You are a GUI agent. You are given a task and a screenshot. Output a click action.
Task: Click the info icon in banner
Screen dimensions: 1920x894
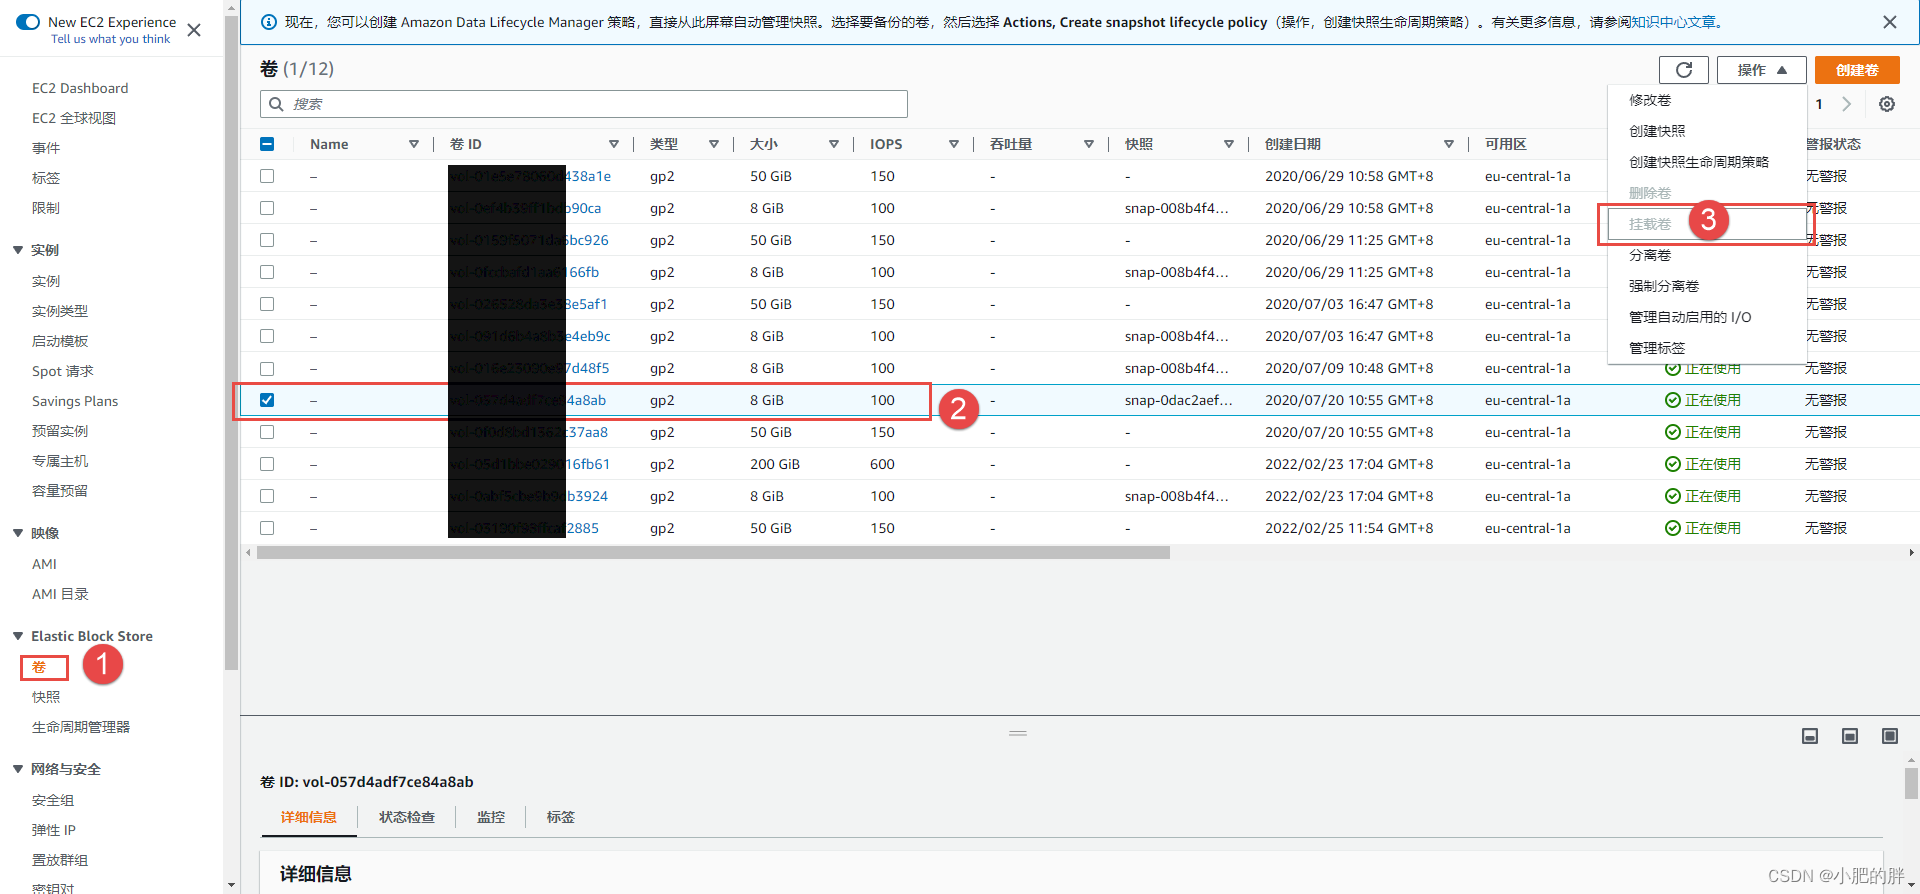(269, 22)
